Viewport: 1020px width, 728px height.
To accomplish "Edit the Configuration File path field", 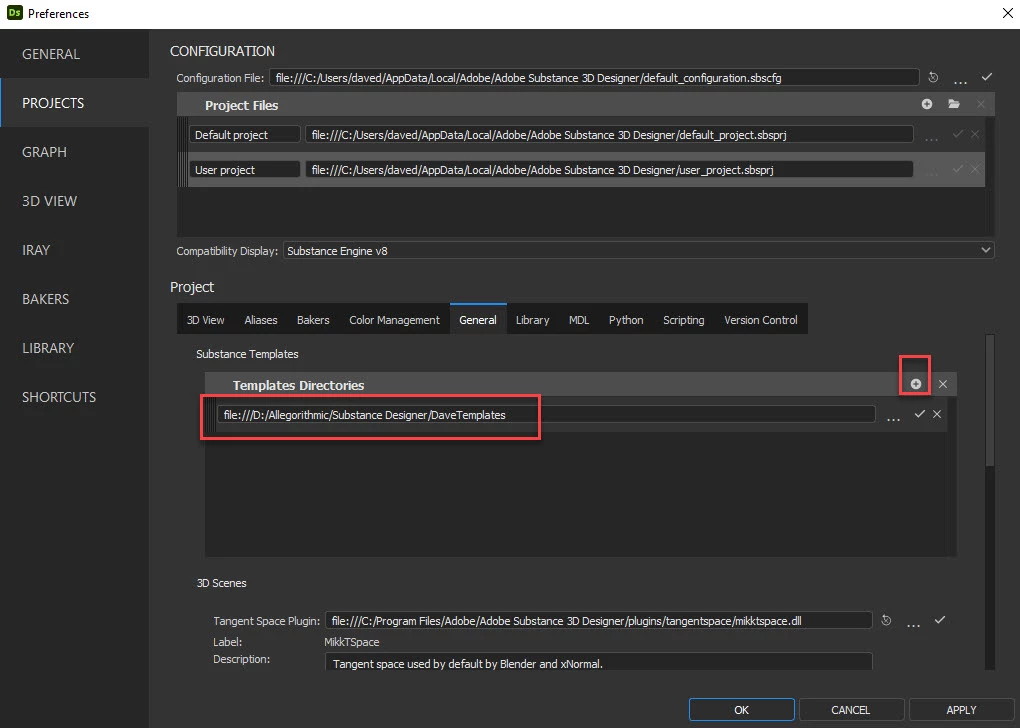I will pos(594,77).
